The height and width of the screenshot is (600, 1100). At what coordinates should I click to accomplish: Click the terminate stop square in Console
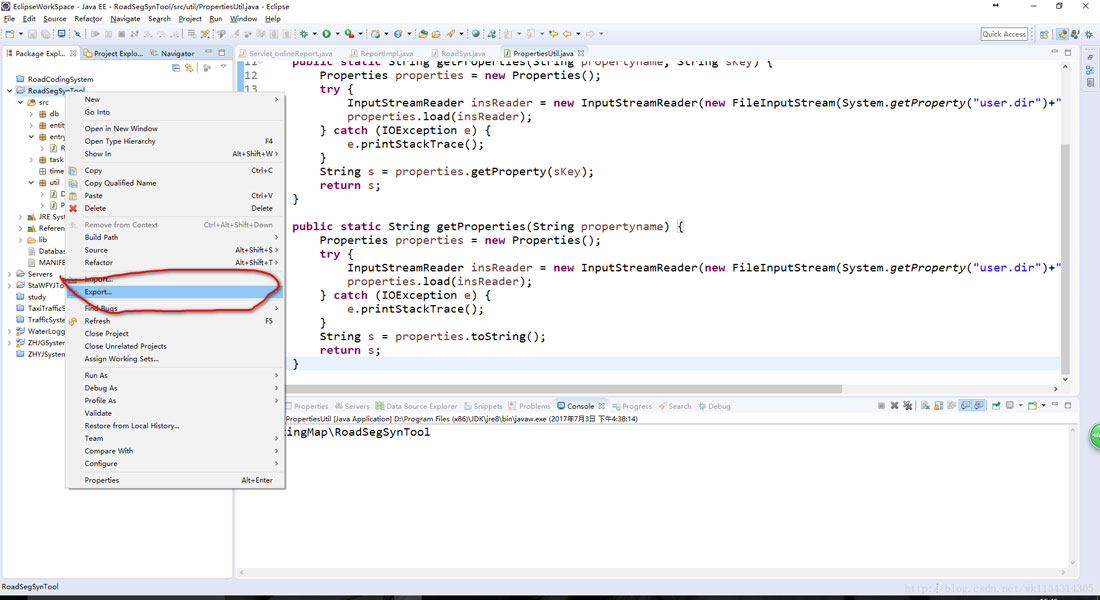click(881, 406)
